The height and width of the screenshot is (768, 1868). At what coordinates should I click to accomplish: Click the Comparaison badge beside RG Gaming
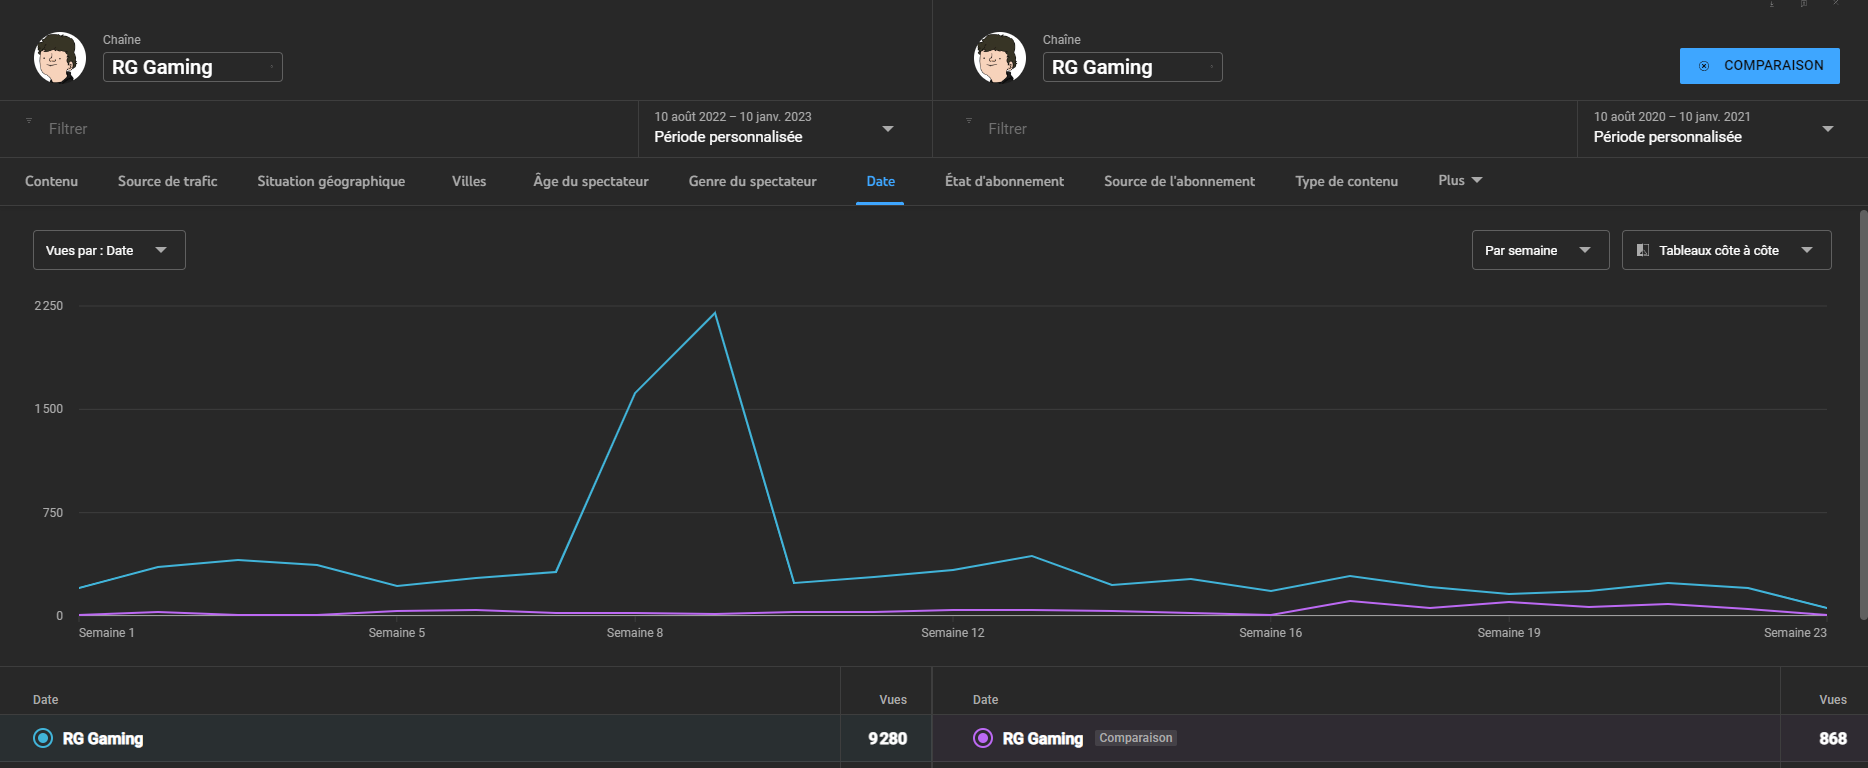(x=1135, y=738)
